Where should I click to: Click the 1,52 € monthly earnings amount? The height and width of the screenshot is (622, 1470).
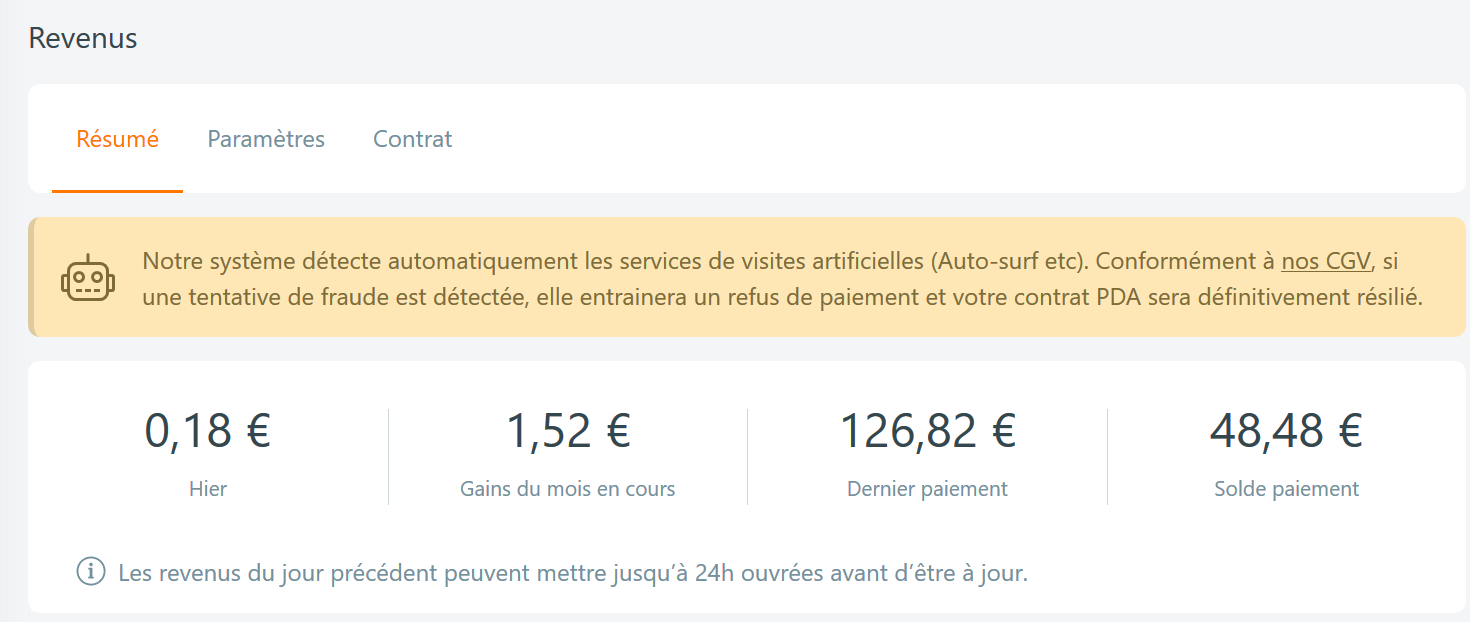pos(568,431)
